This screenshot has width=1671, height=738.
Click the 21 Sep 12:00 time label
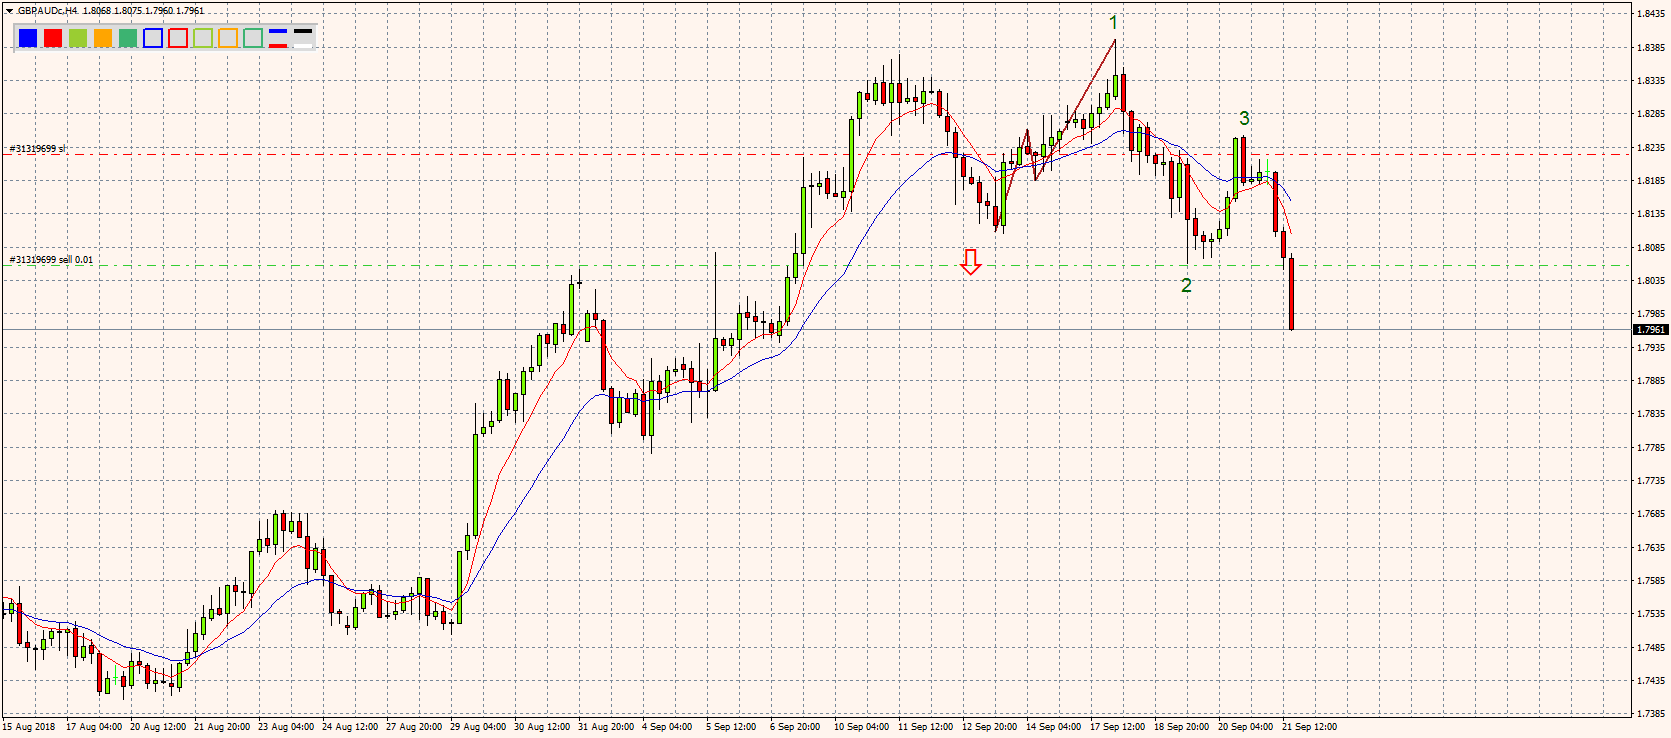[1310, 727]
